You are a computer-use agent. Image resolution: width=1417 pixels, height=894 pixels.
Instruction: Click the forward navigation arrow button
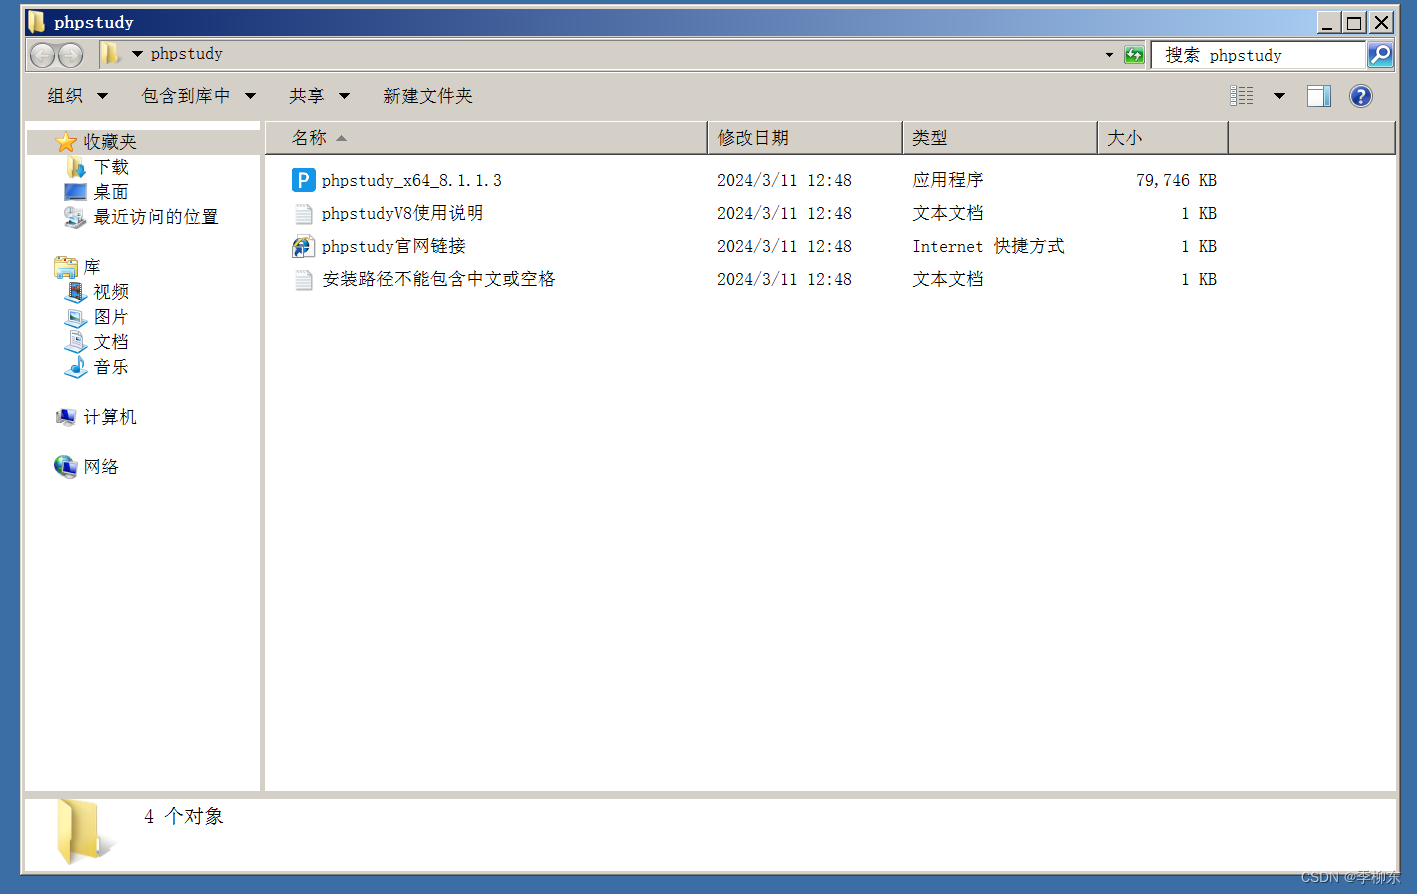70,55
